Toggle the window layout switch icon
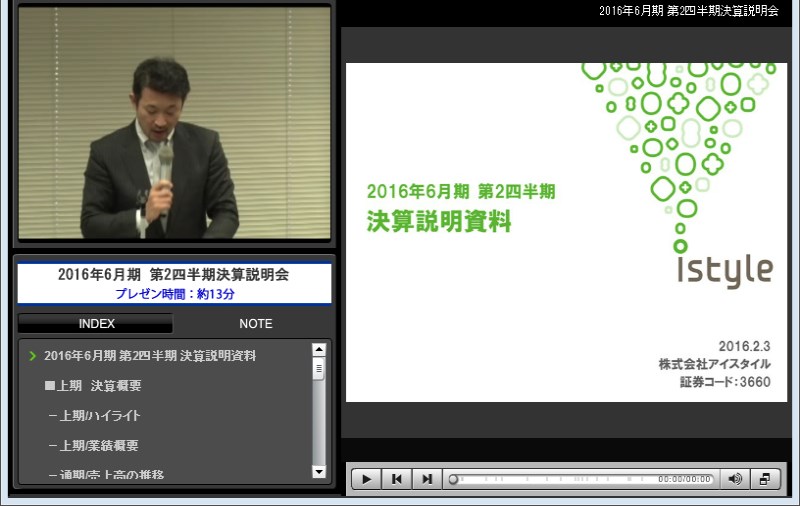 click(765, 479)
